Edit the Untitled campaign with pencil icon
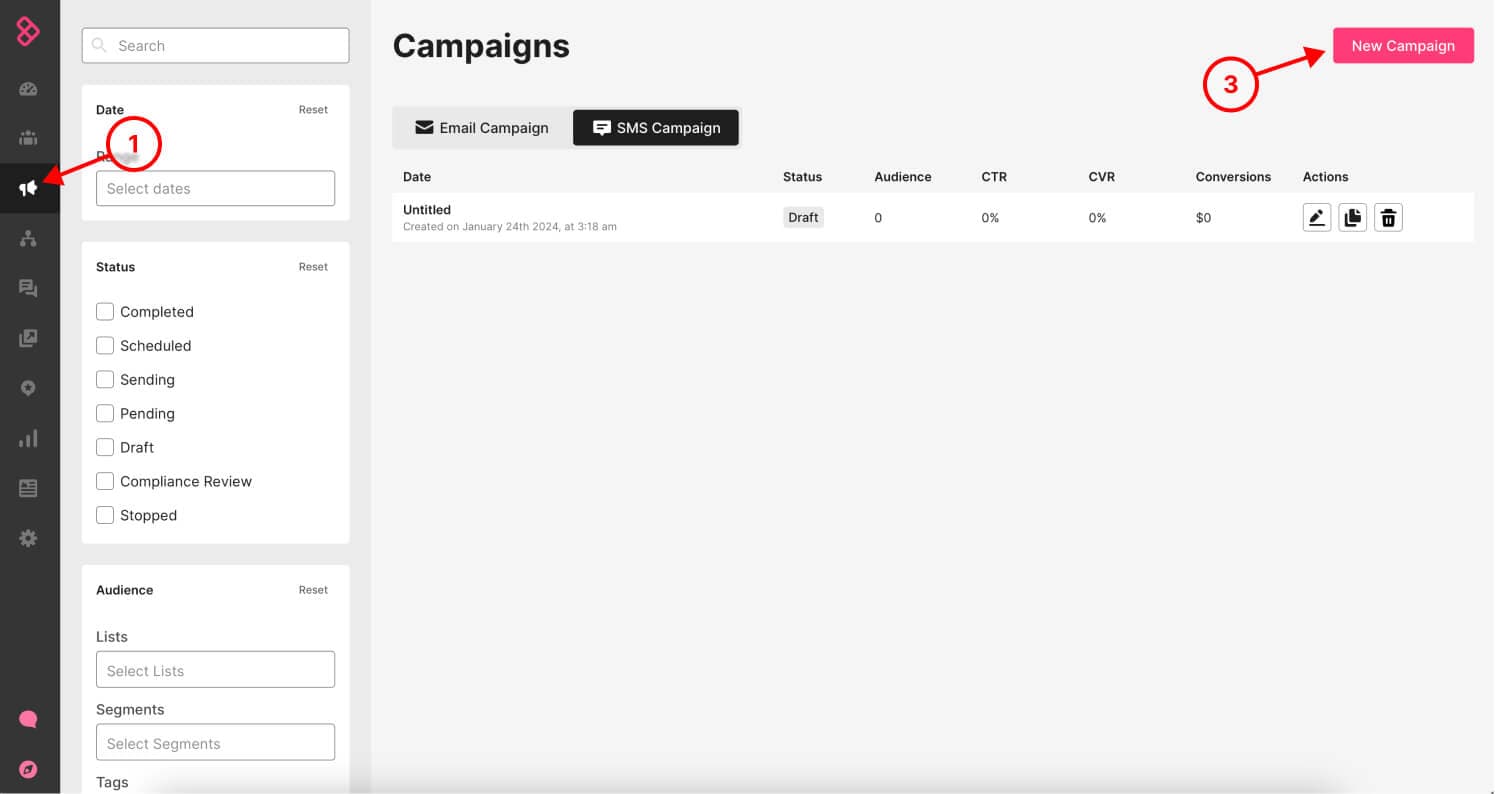The width and height of the screenshot is (1495, 794). [x=1317, y=217]
